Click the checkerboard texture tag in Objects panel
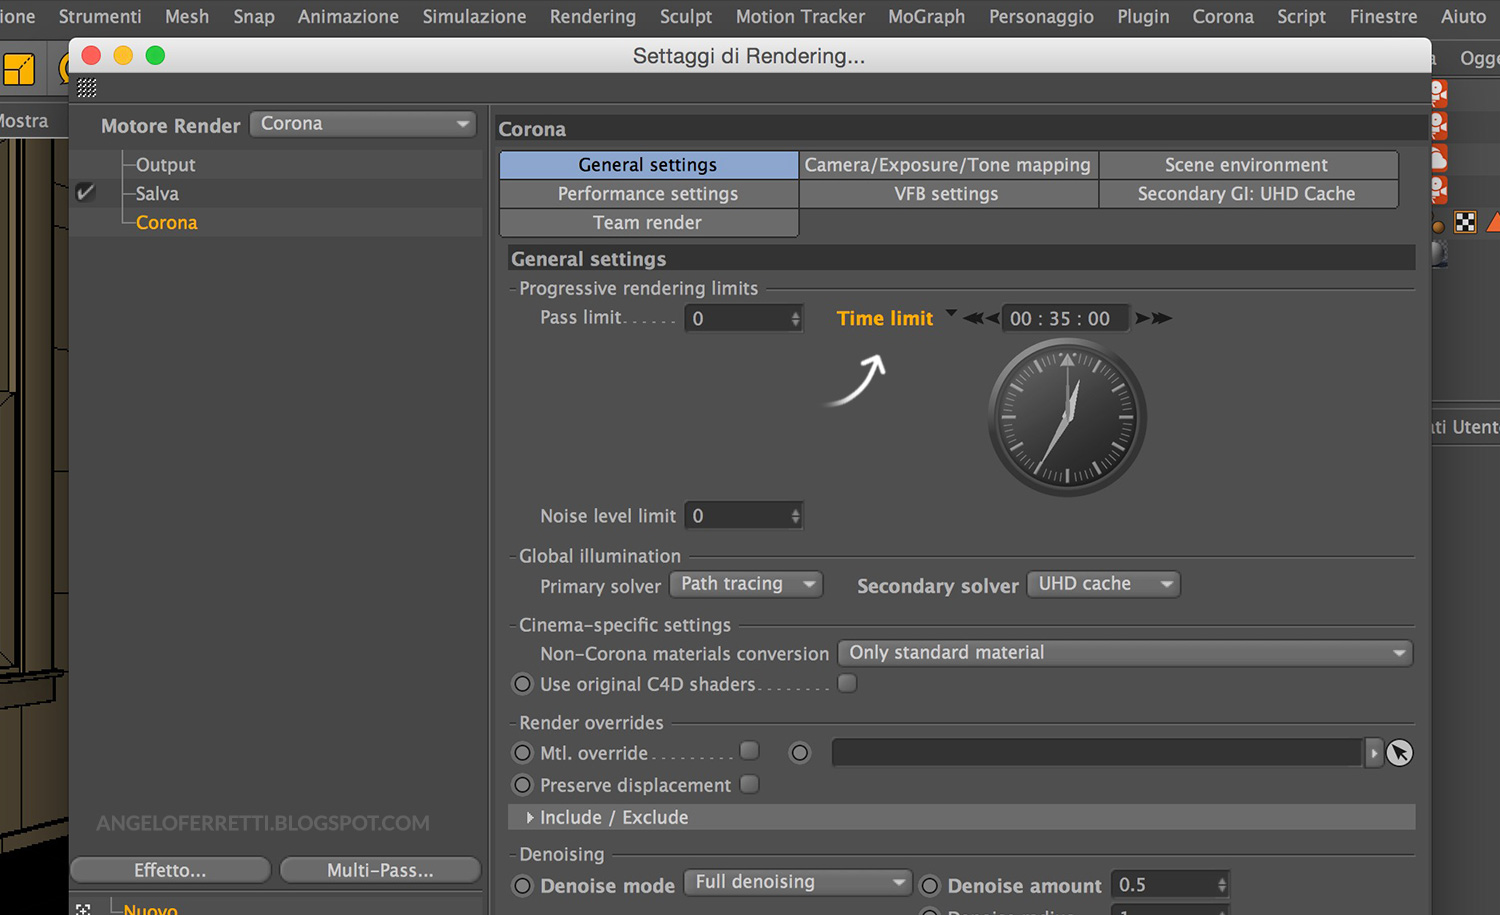The image size is (1500, 915). click(x=1465, y=222)
